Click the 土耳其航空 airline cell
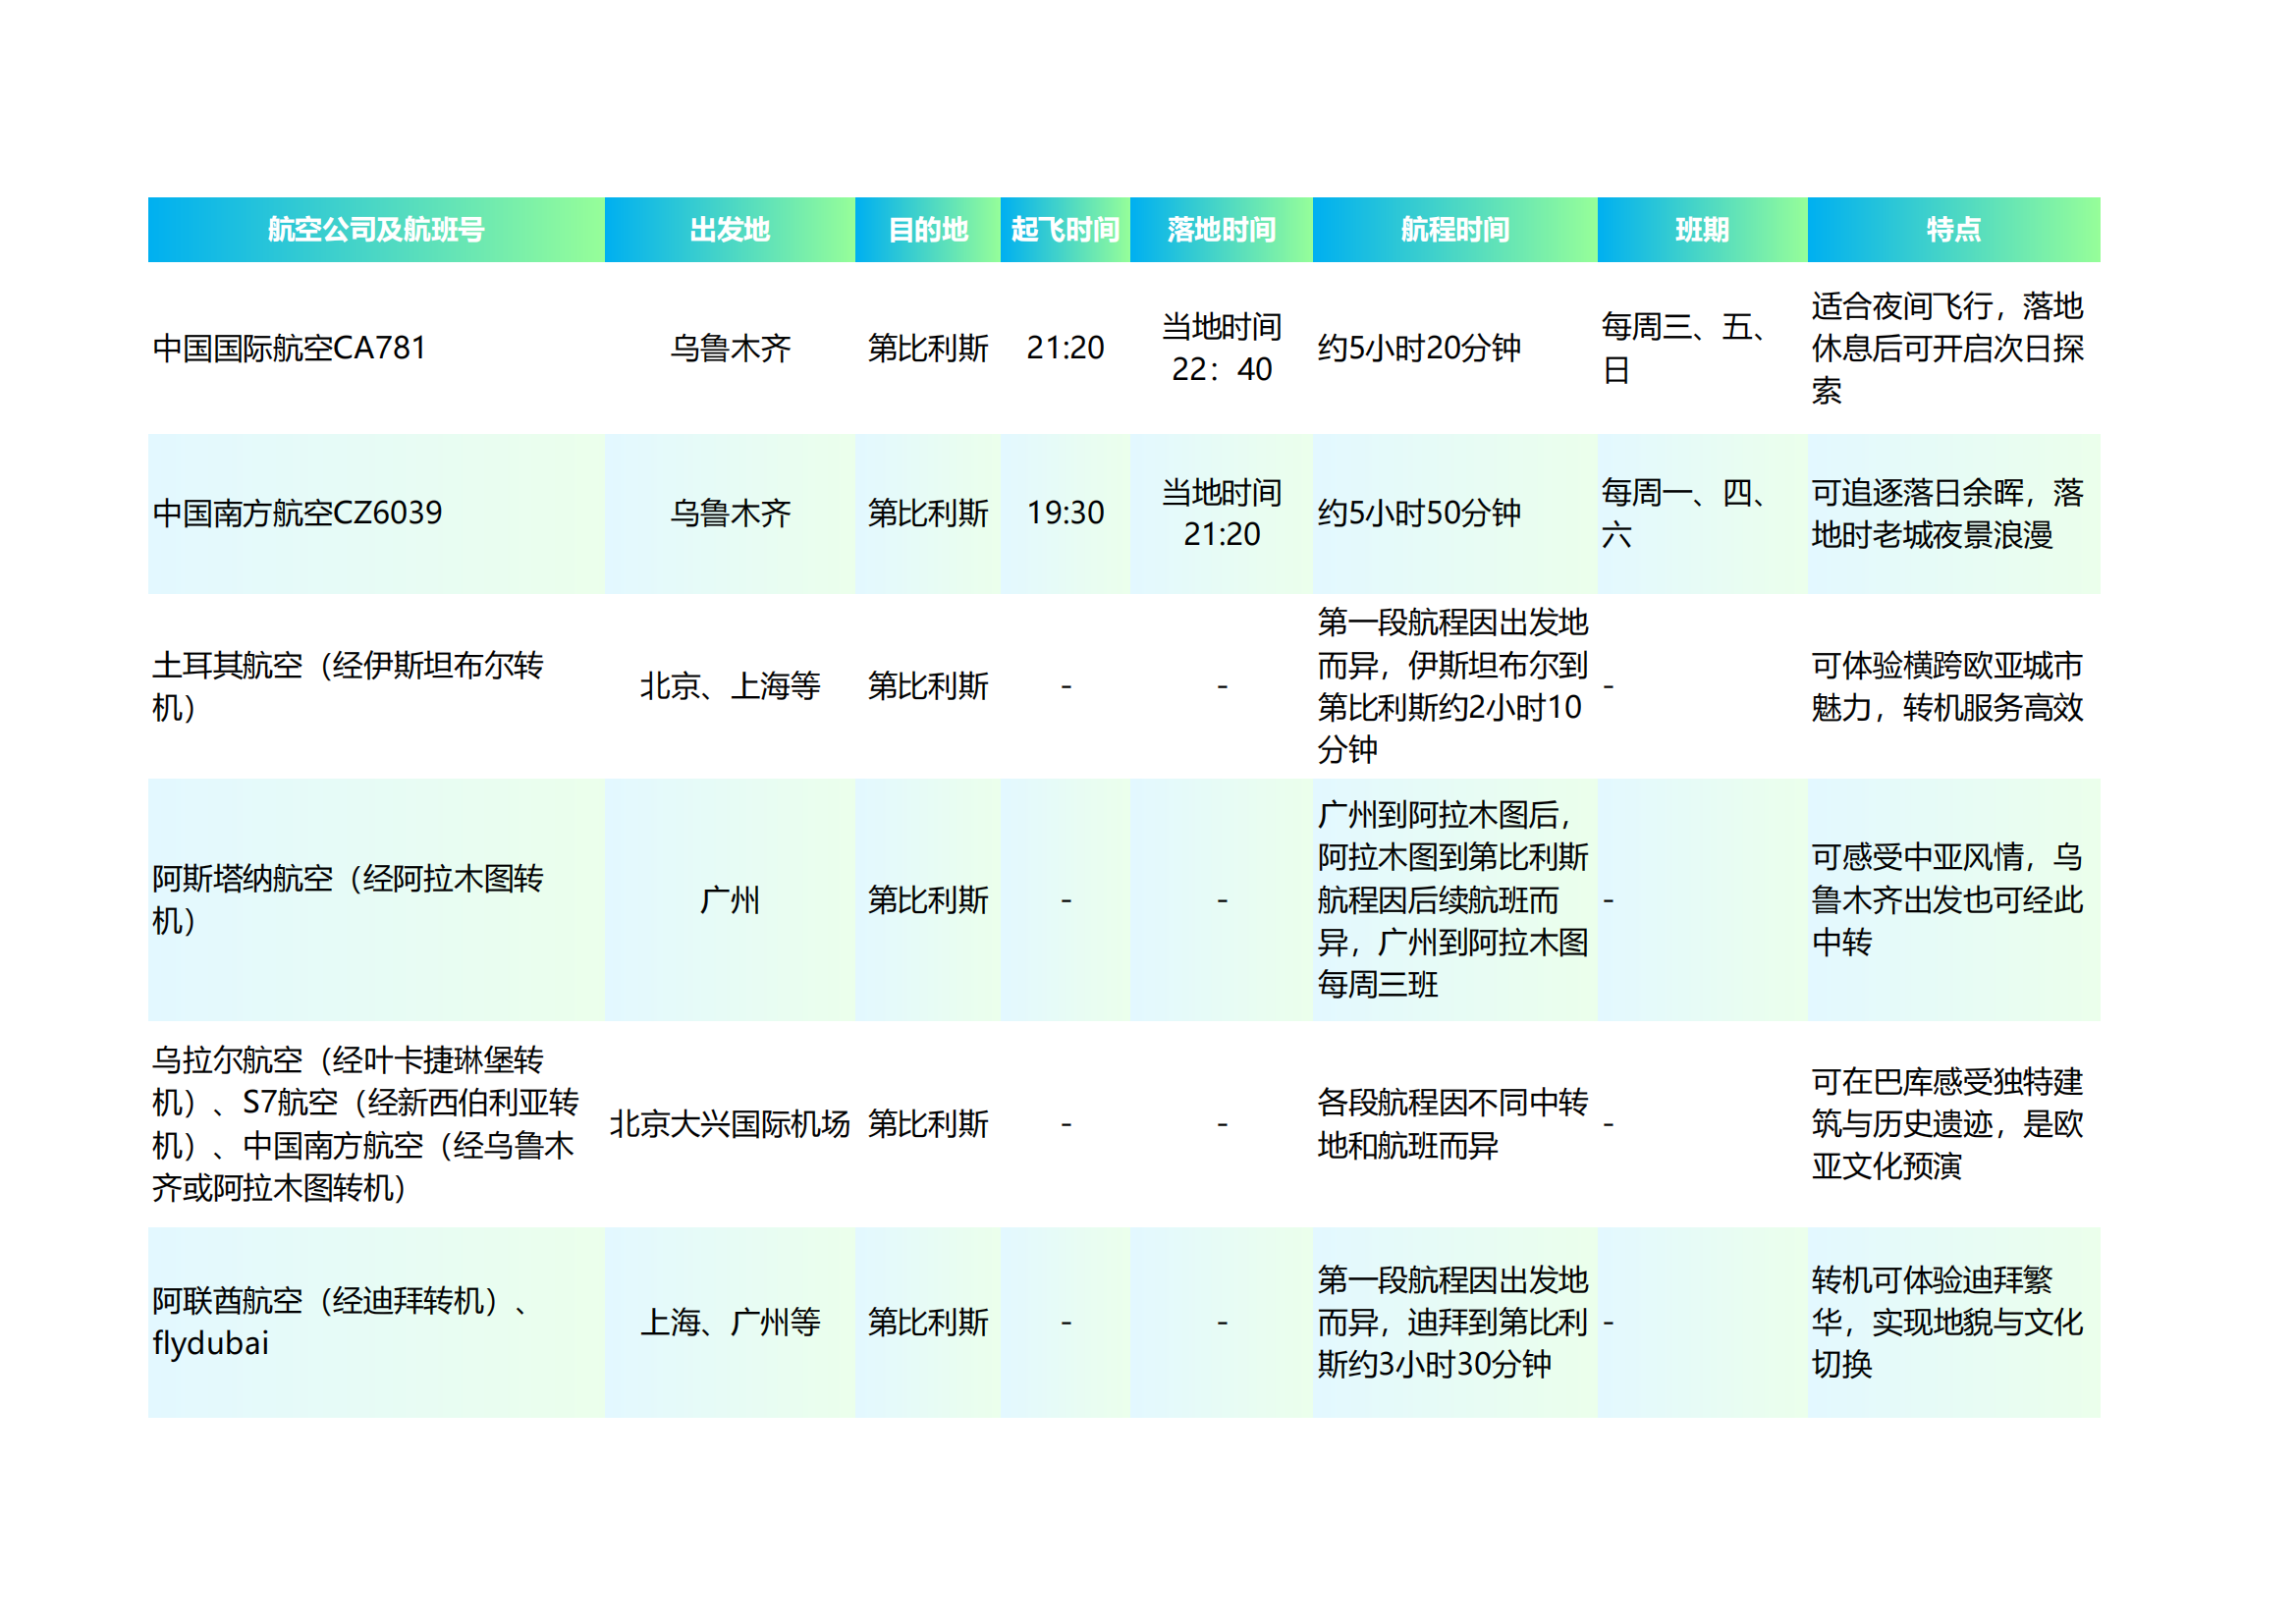This screenshot has width=2296, height=1624. (x=347, y=686)
